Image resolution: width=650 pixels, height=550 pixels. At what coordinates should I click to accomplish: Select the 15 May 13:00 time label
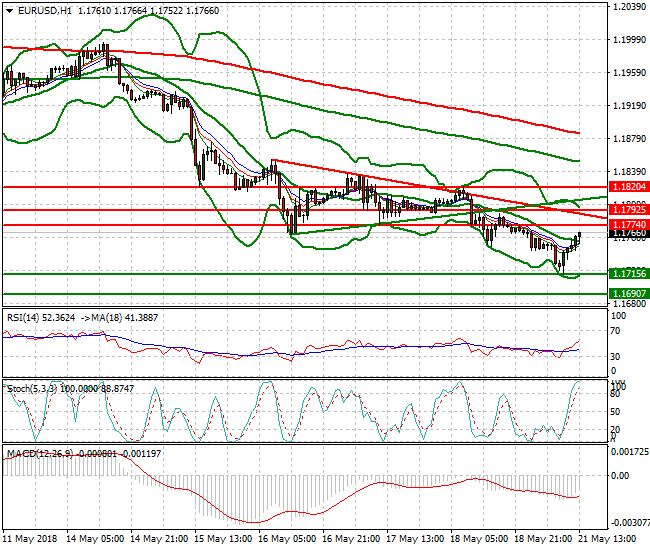pyautogui.click(x=223, y=539)
